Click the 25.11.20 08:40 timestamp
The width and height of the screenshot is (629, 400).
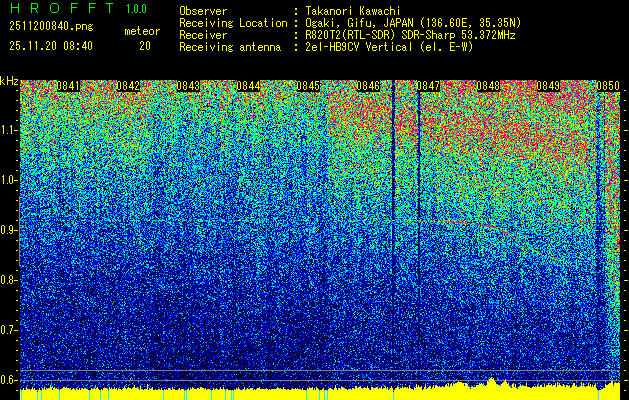(x=50, y=46)
